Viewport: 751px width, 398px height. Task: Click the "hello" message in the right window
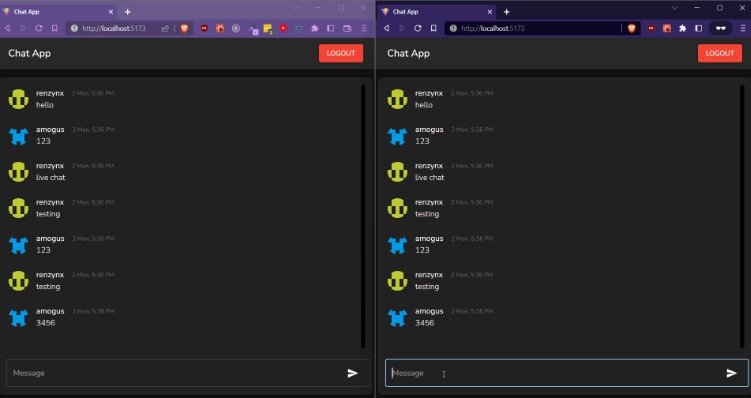pos(424,105)
